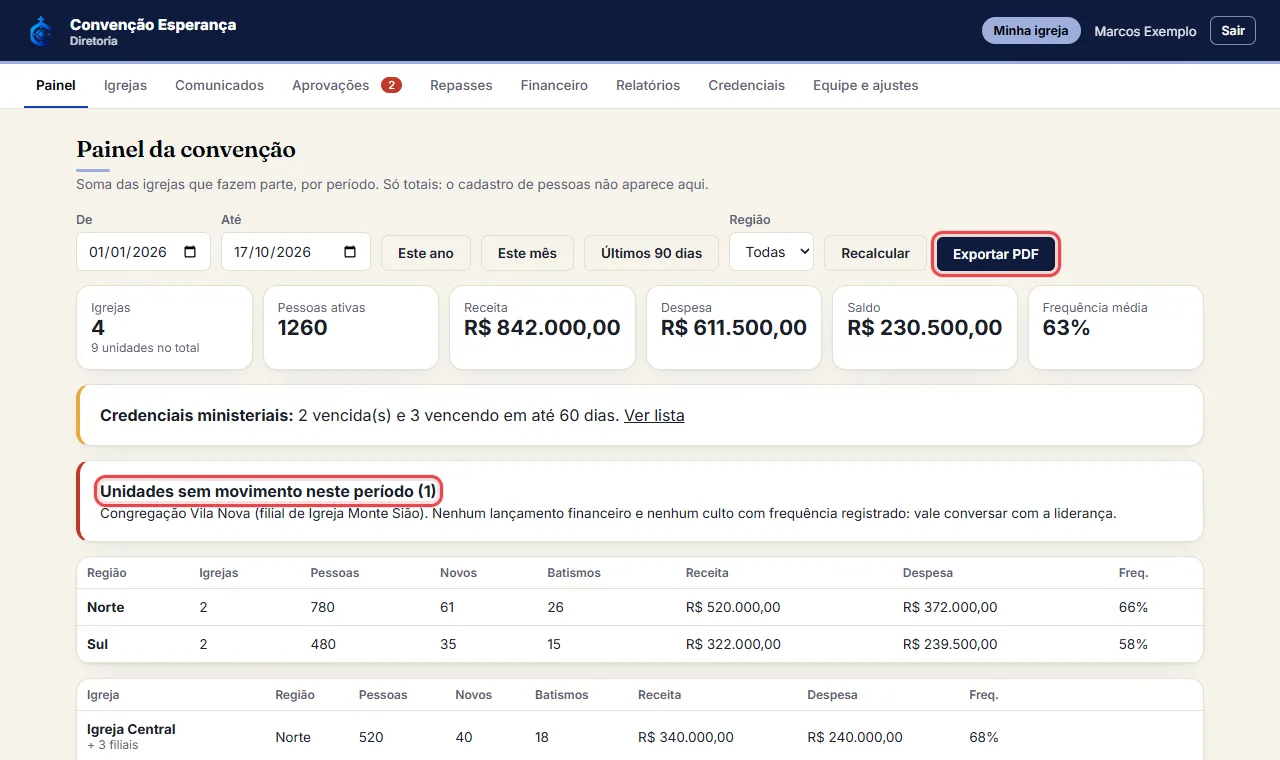Click the Sul despesa R$ 239.500,00 cell

(950, 644)
